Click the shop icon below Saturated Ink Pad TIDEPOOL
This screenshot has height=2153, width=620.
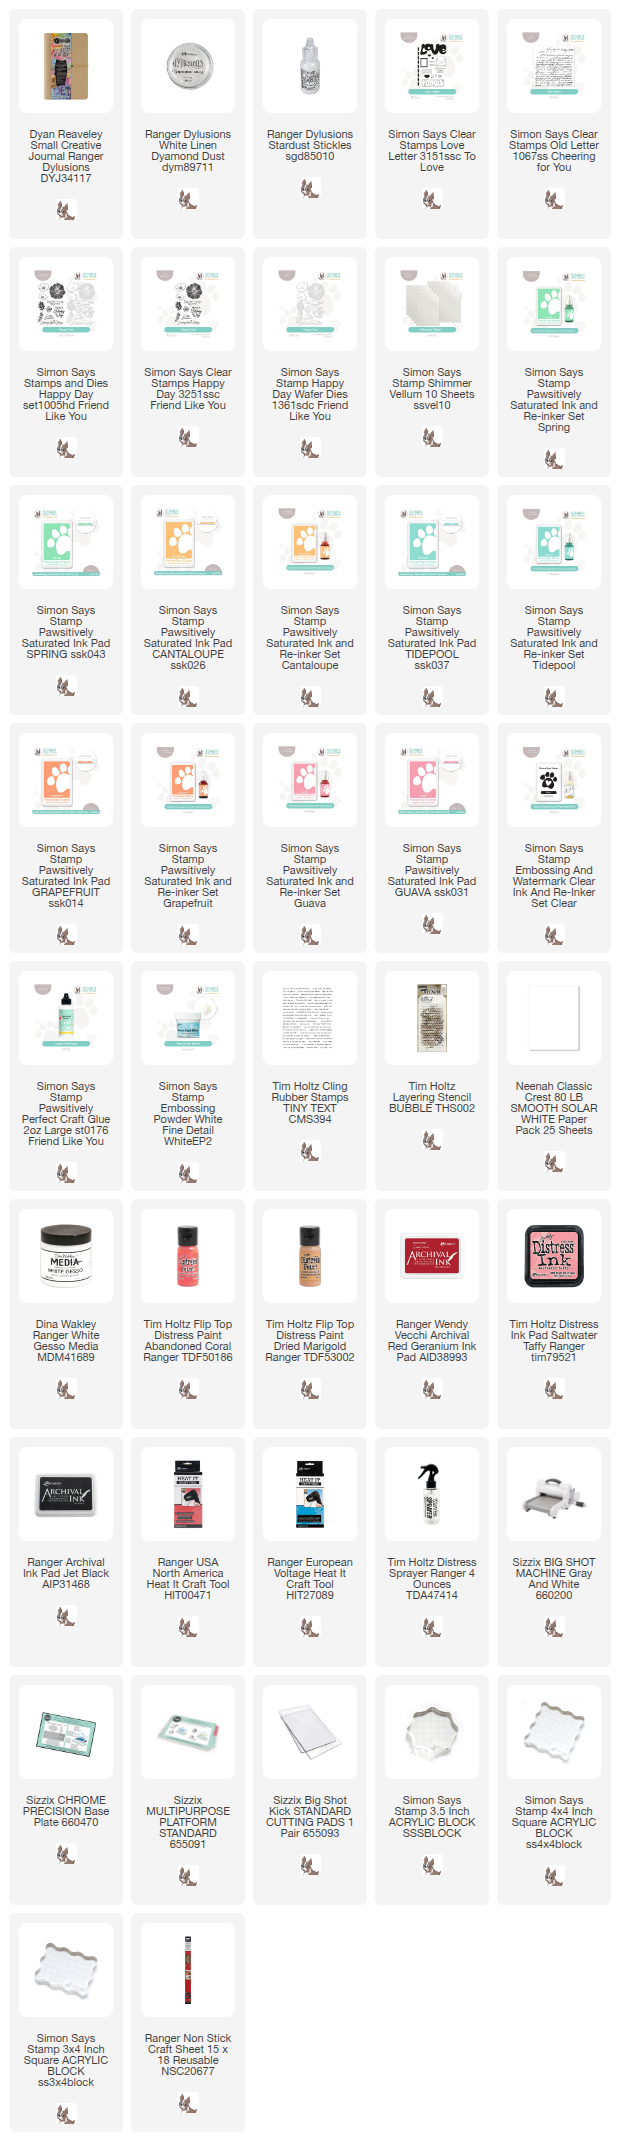click(x=432, y=686)
